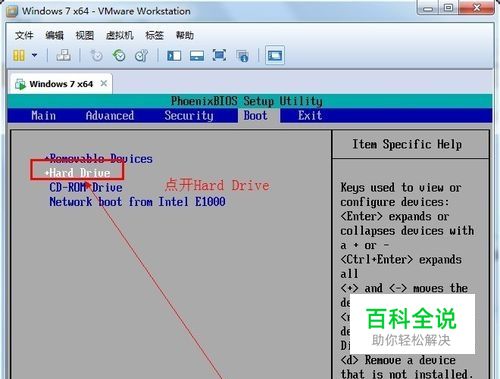The image size is (500, 379).
Task: Close the VMware Workstation window
Action: 476,8
